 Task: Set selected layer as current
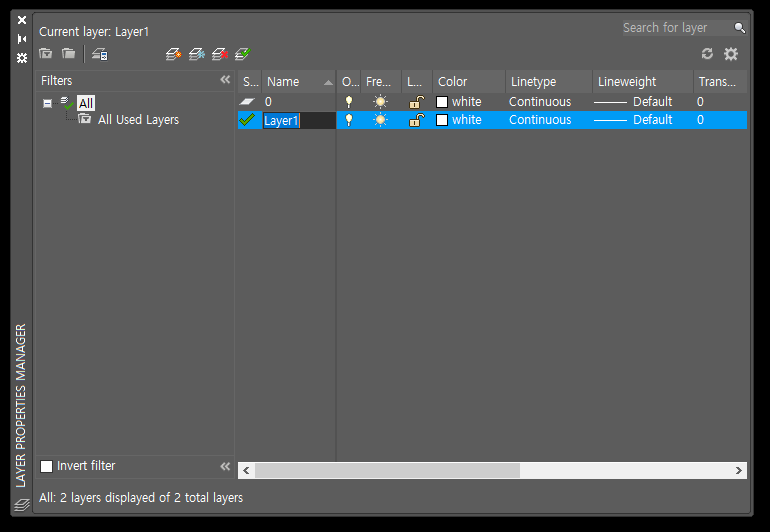243,54
